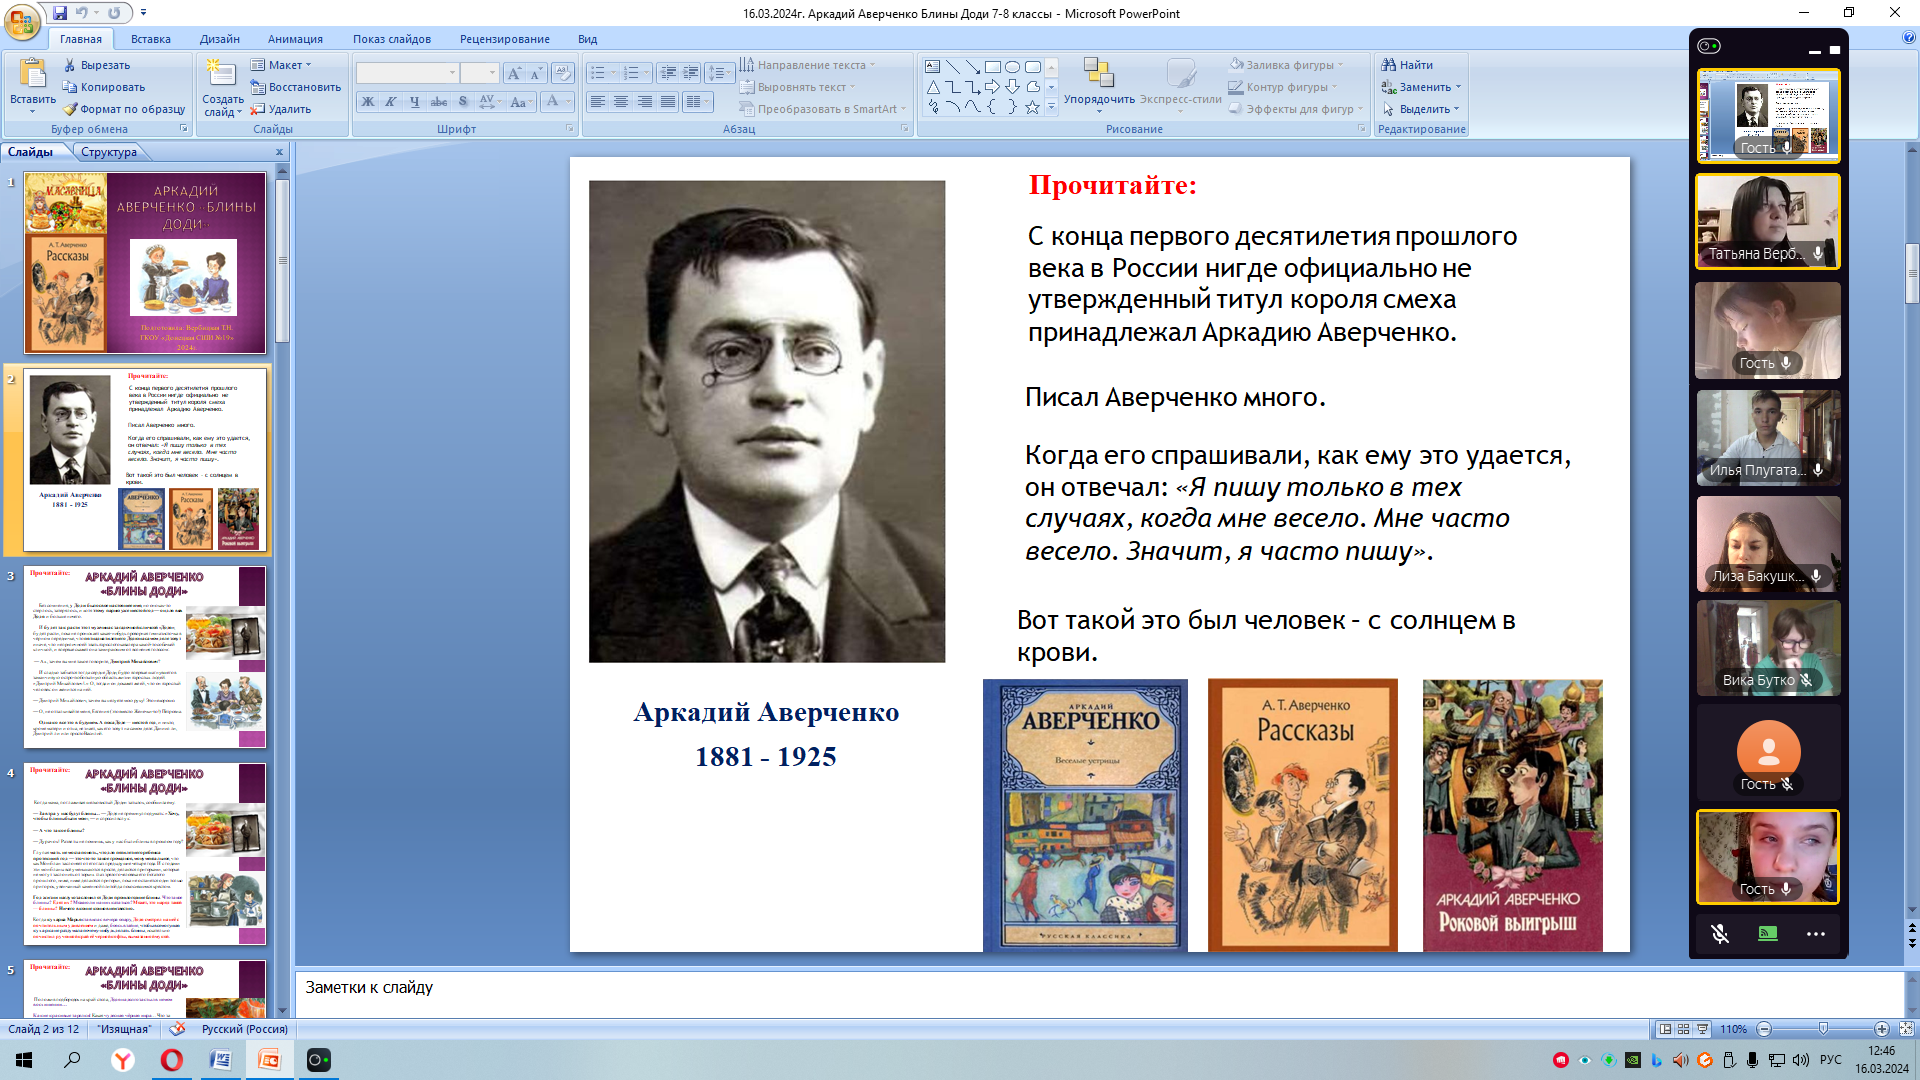This screenshot has width=1920, height=1080.
Task: Click the zoom slider handle
Action: click(1823, 1029)
